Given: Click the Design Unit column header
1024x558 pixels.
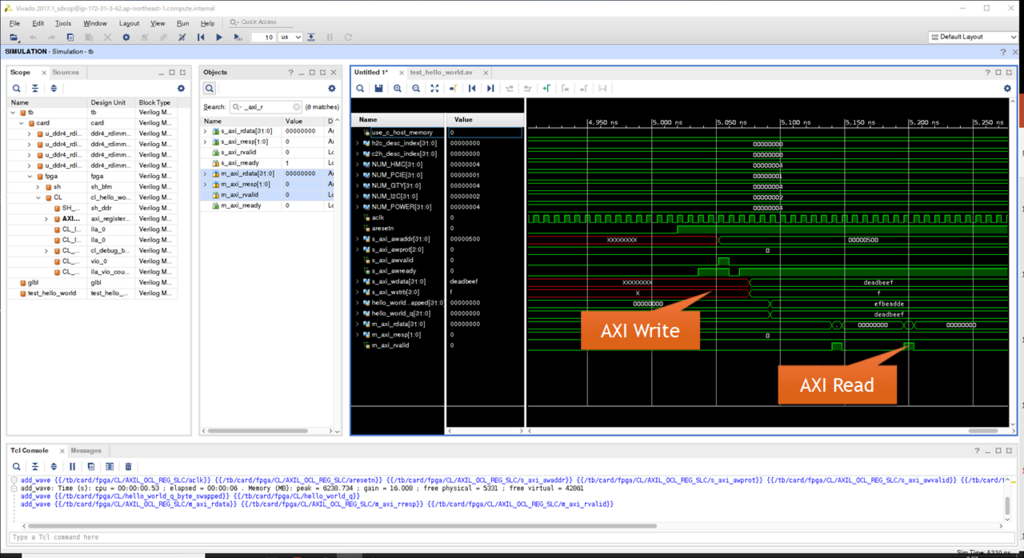Looking at the screenshot, I should pyautogui.click(x=108, y=103).
